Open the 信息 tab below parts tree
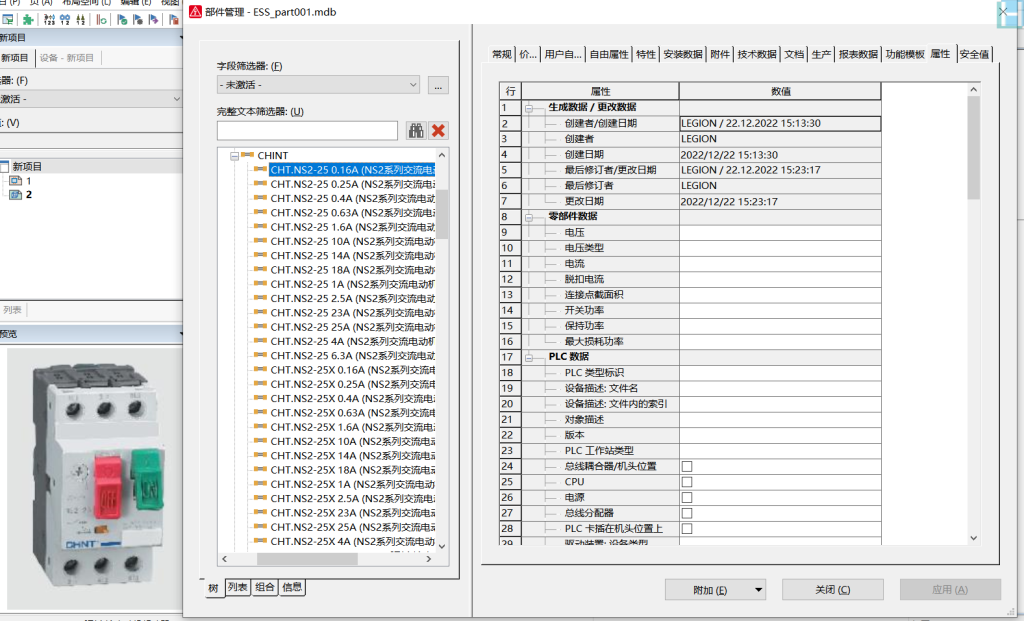 (292, 587)
